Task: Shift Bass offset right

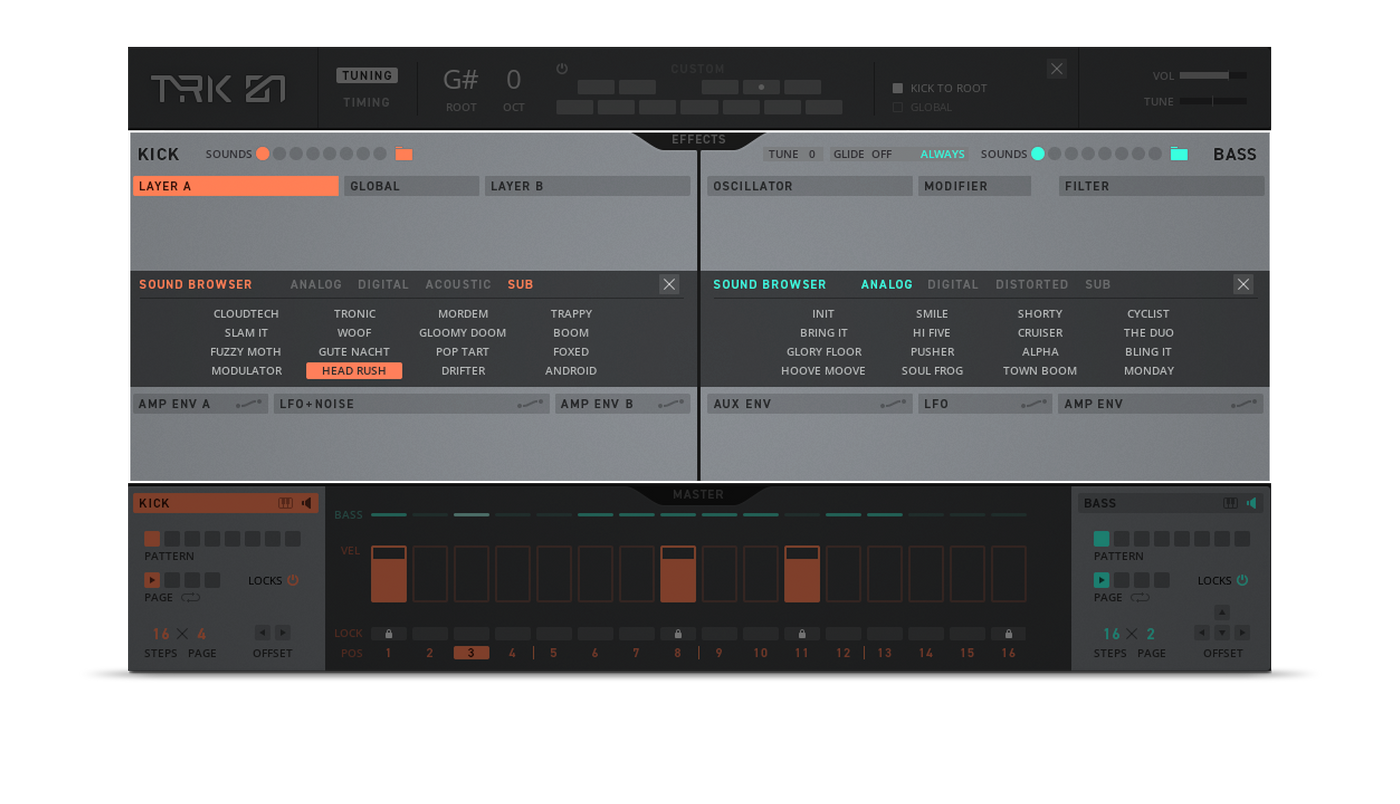Action: (x=1242, y=633)
